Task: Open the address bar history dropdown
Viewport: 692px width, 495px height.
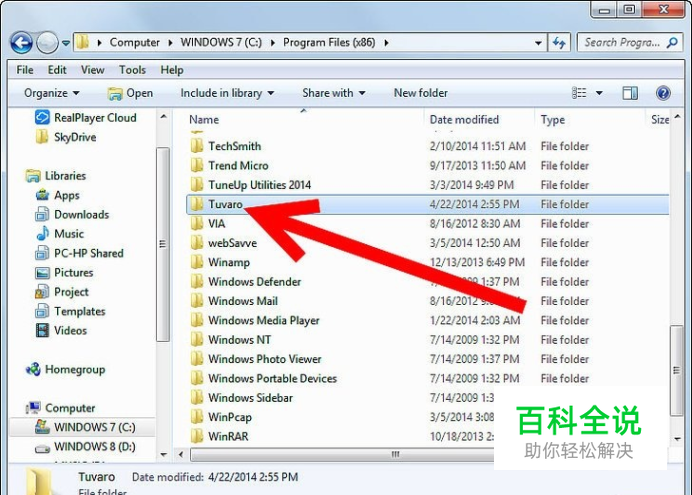Action: (x=538, y=43)
